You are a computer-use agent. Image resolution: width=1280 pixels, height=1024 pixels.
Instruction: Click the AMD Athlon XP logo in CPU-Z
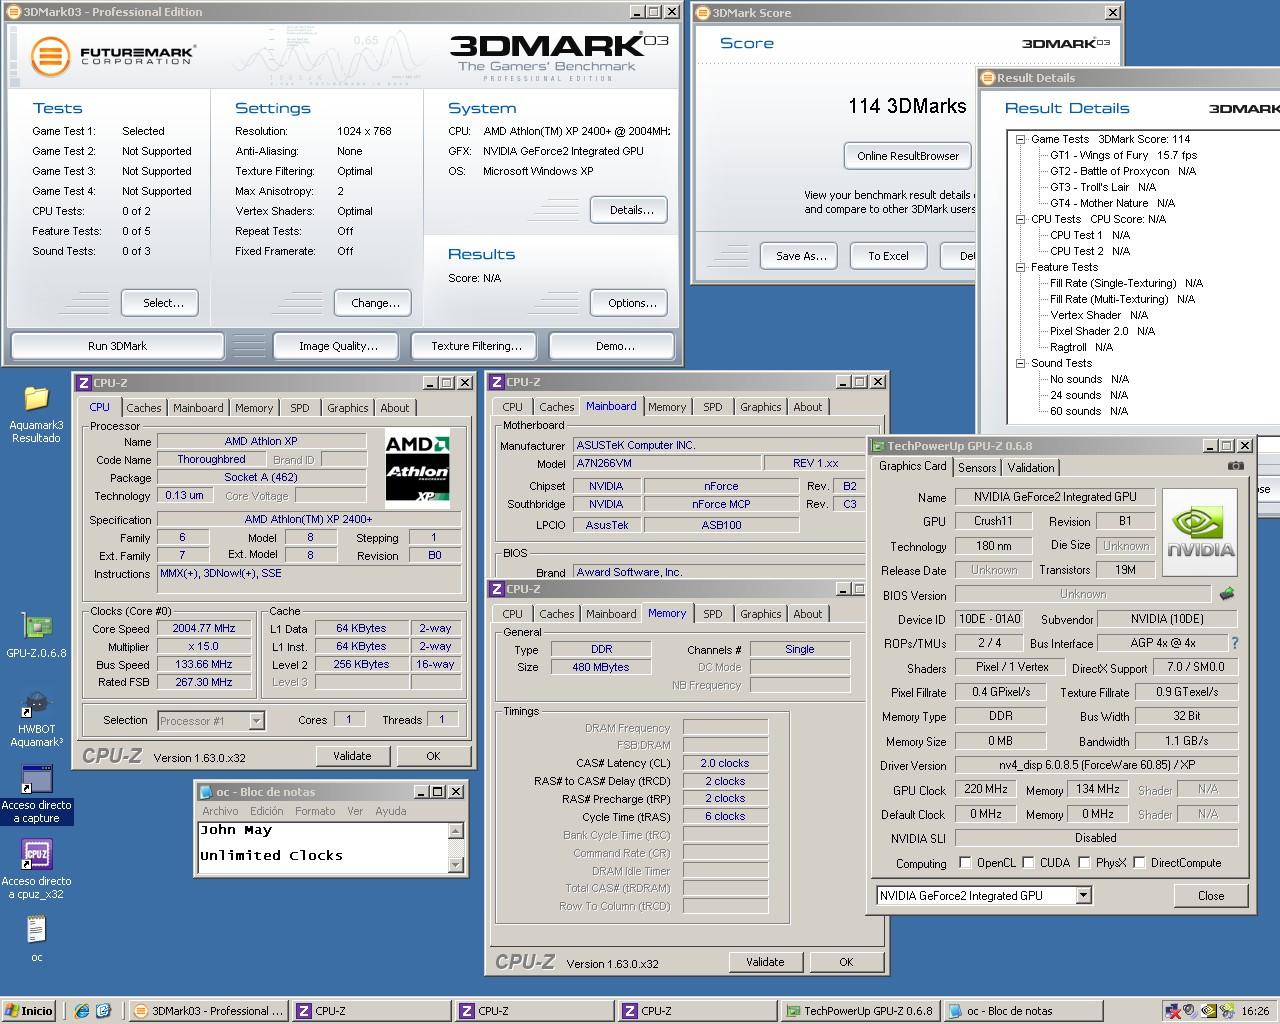pos(417,468)
